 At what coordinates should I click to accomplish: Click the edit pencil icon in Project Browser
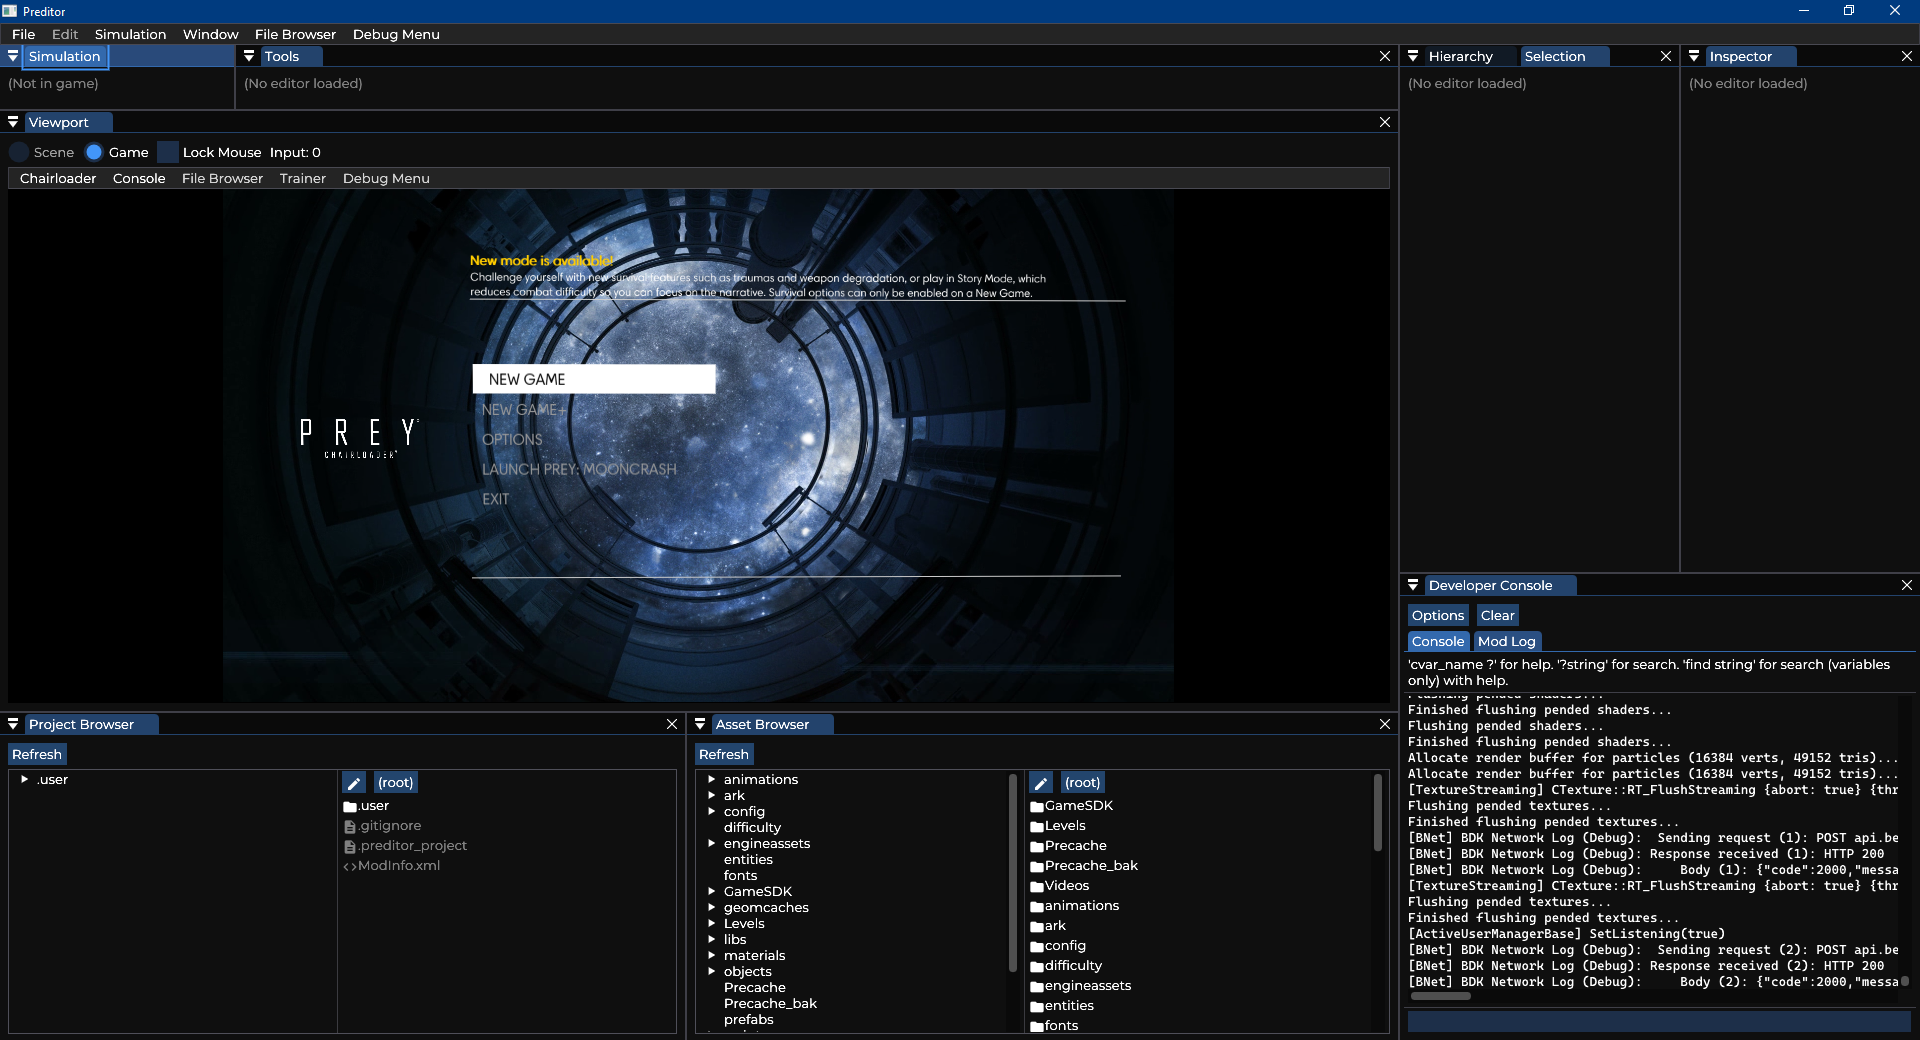(354, 783)
